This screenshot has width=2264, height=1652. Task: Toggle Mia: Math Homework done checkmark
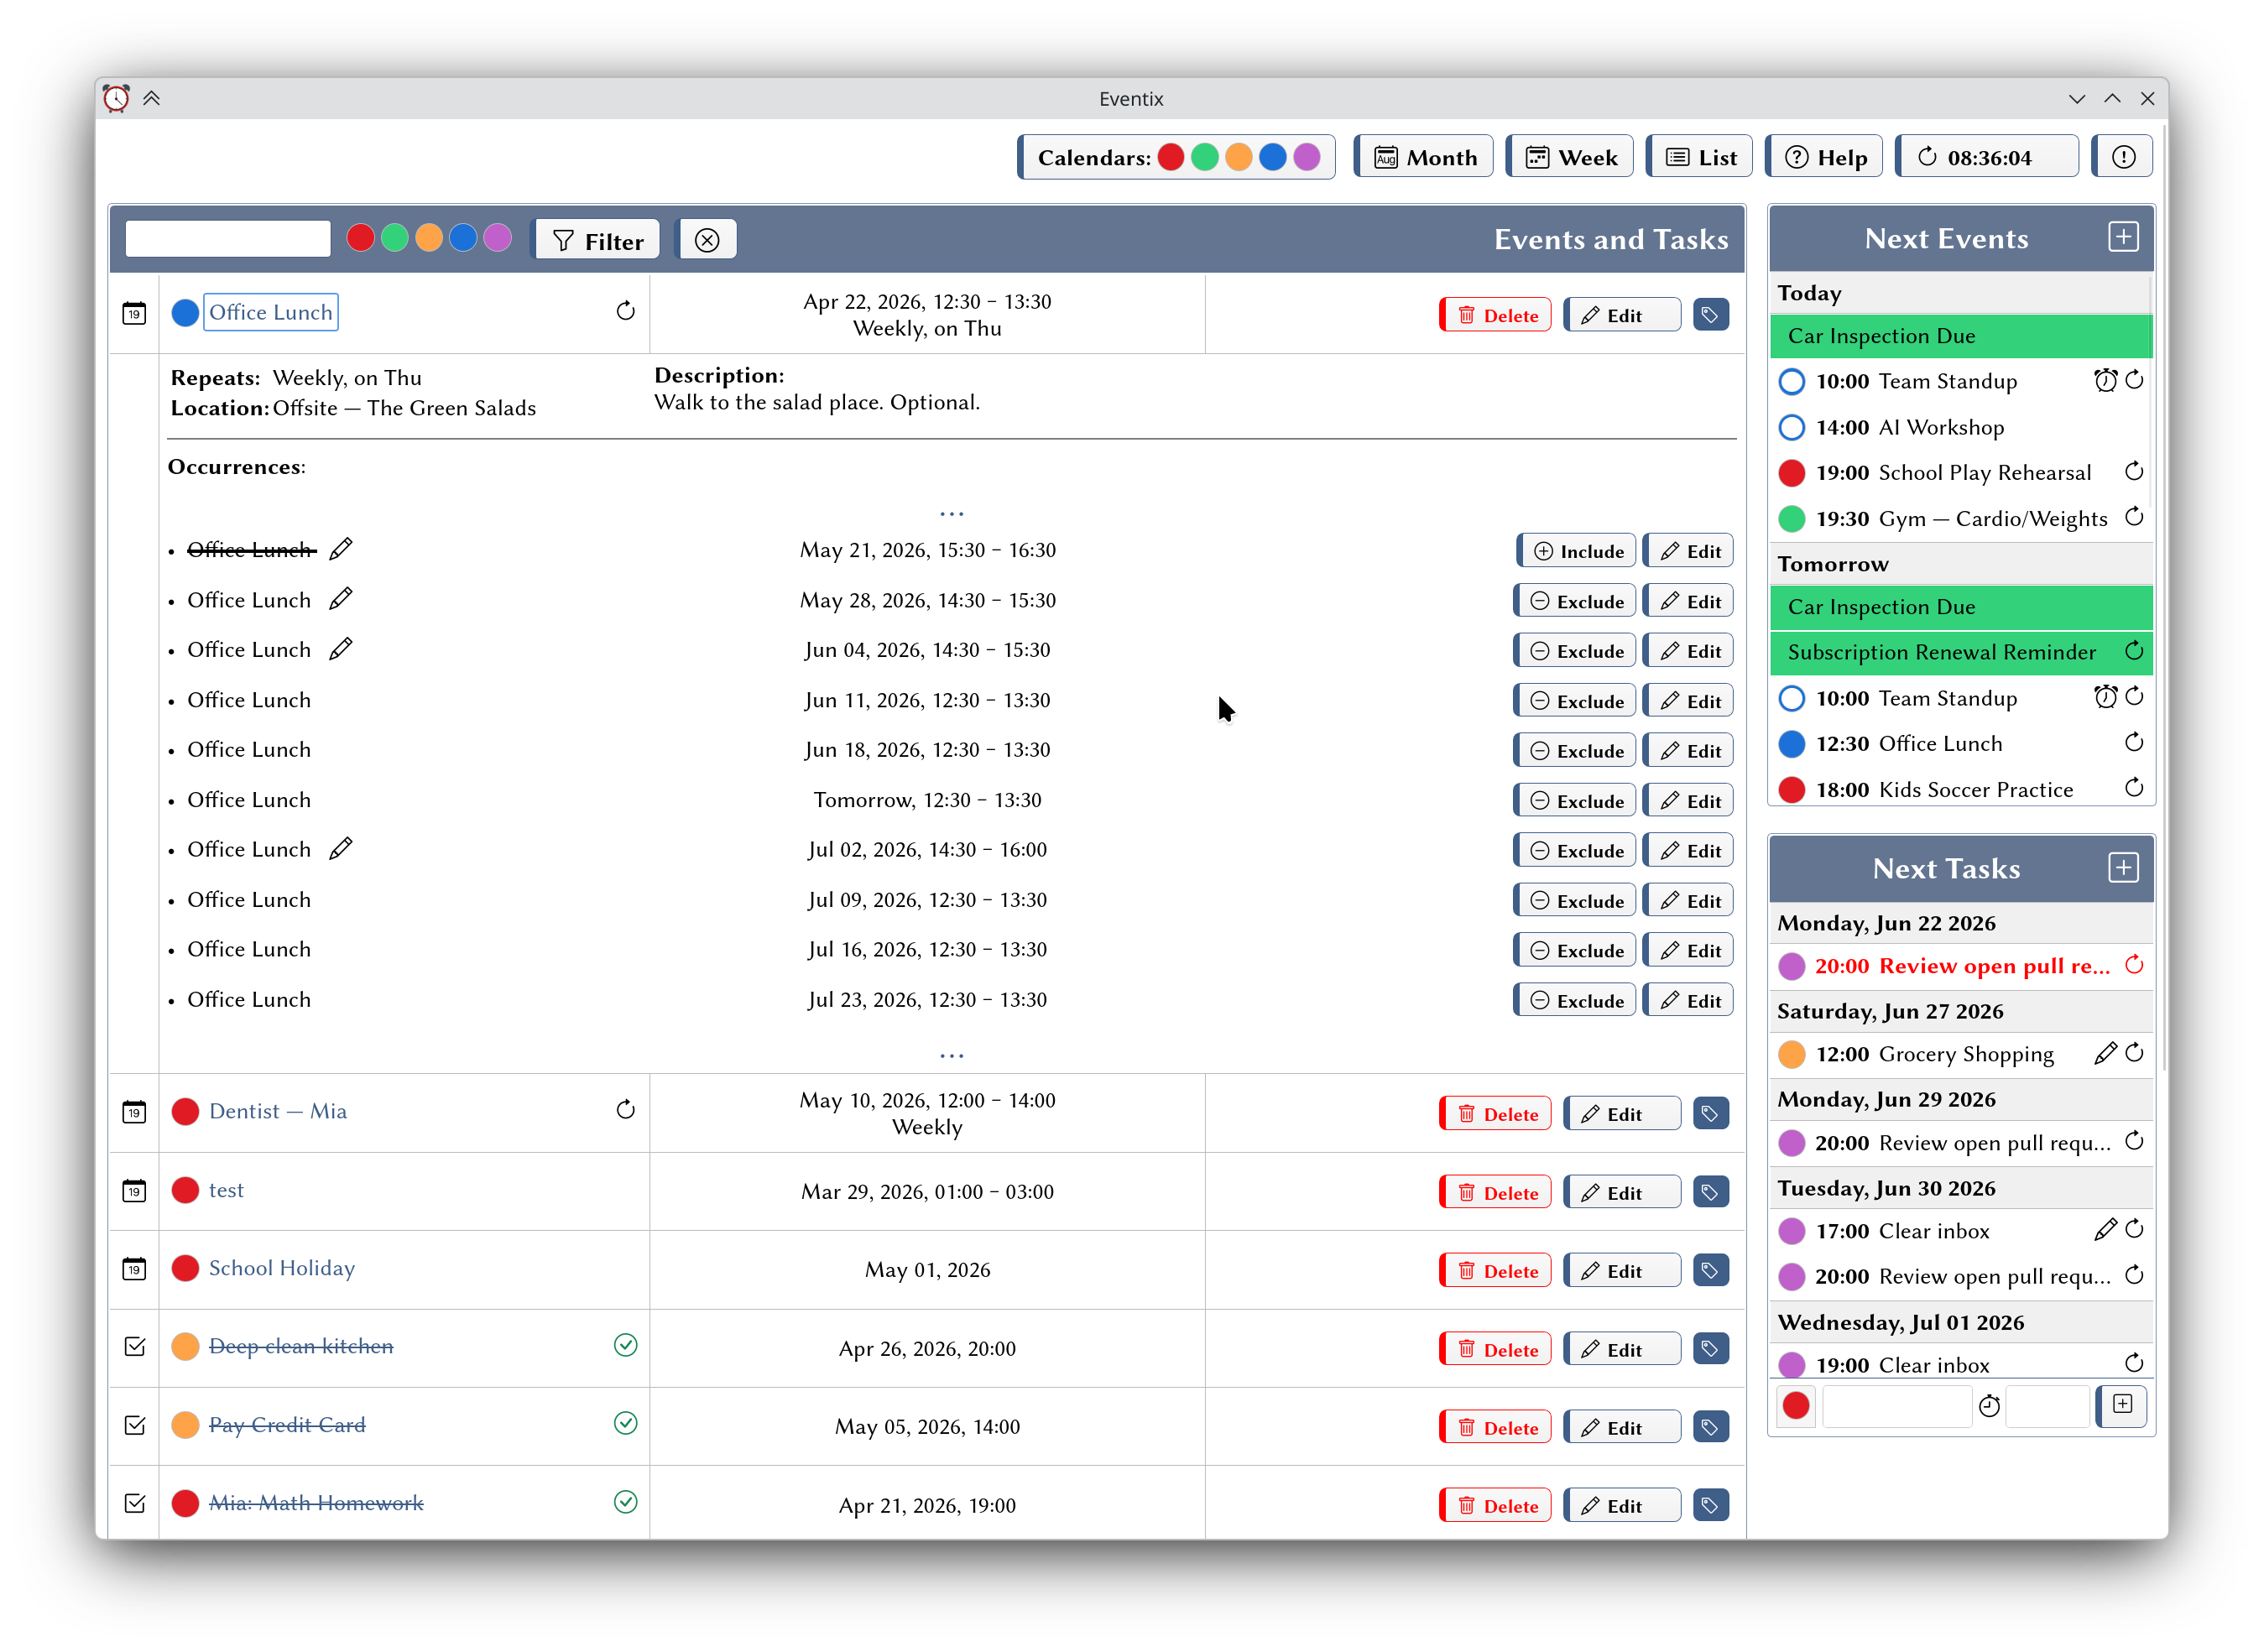coord(625,1502)
